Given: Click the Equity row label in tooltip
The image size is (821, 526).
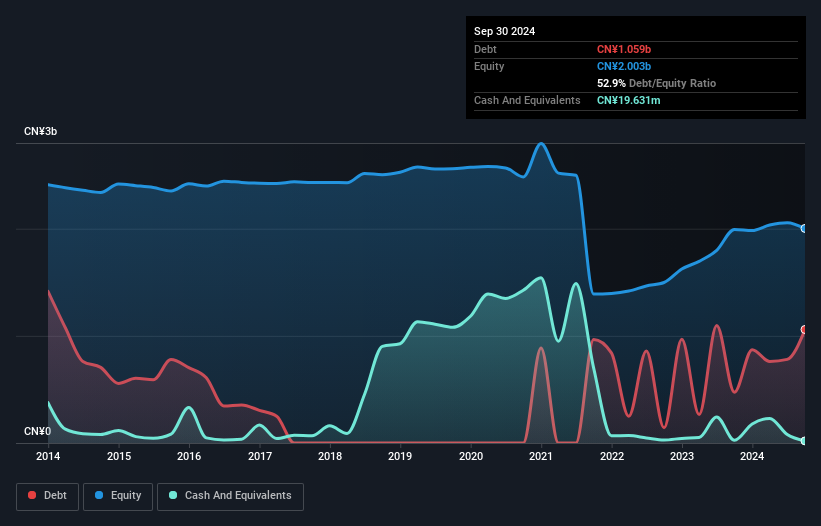Looking at the screenshot, I should [x=489, y=66].
